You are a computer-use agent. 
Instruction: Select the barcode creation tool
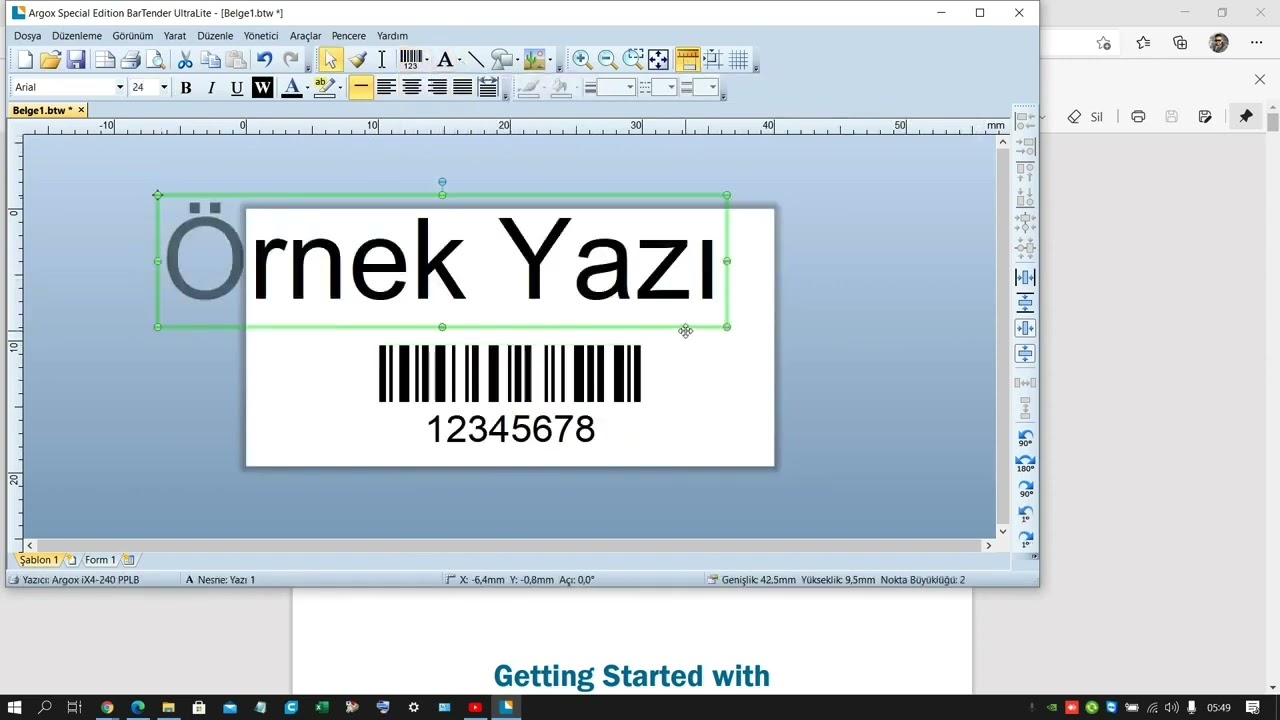pyautogui.click(x=410, y=60)
